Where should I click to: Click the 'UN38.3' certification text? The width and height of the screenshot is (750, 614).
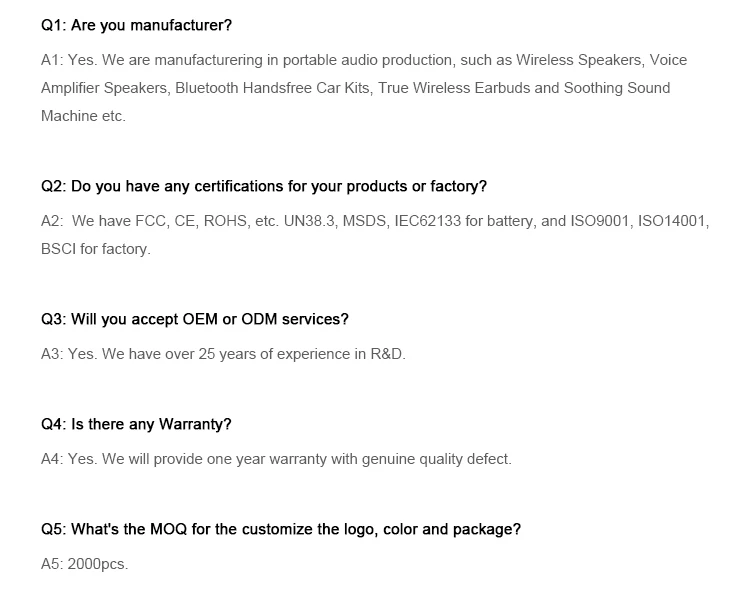tap(309, 221)
